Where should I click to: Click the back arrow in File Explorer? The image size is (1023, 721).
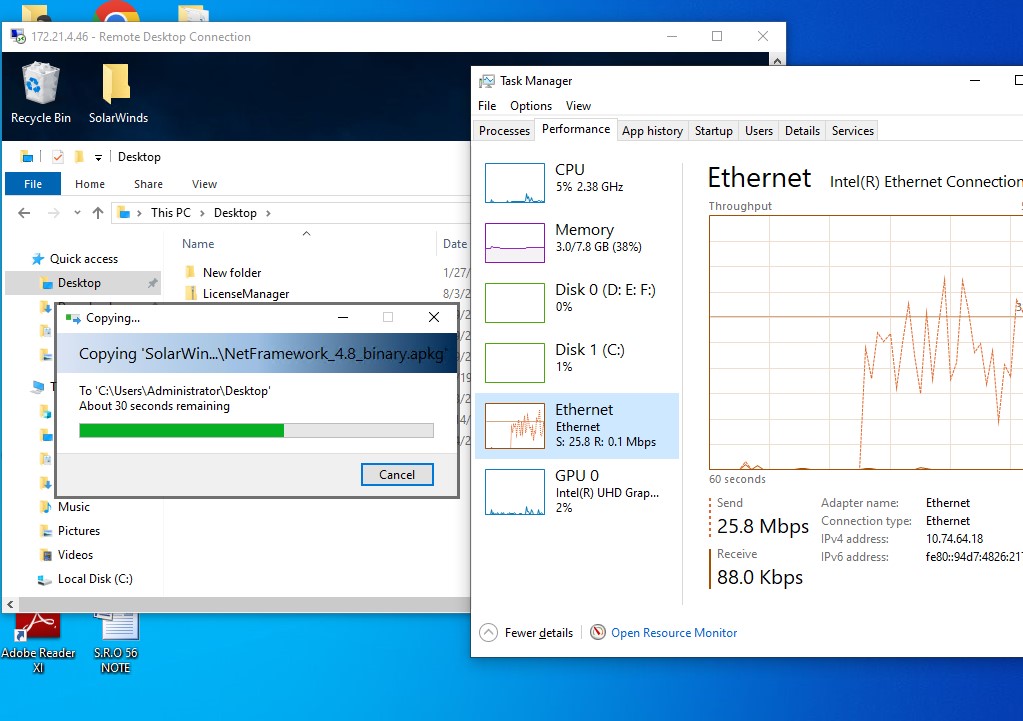click(24, 213)
